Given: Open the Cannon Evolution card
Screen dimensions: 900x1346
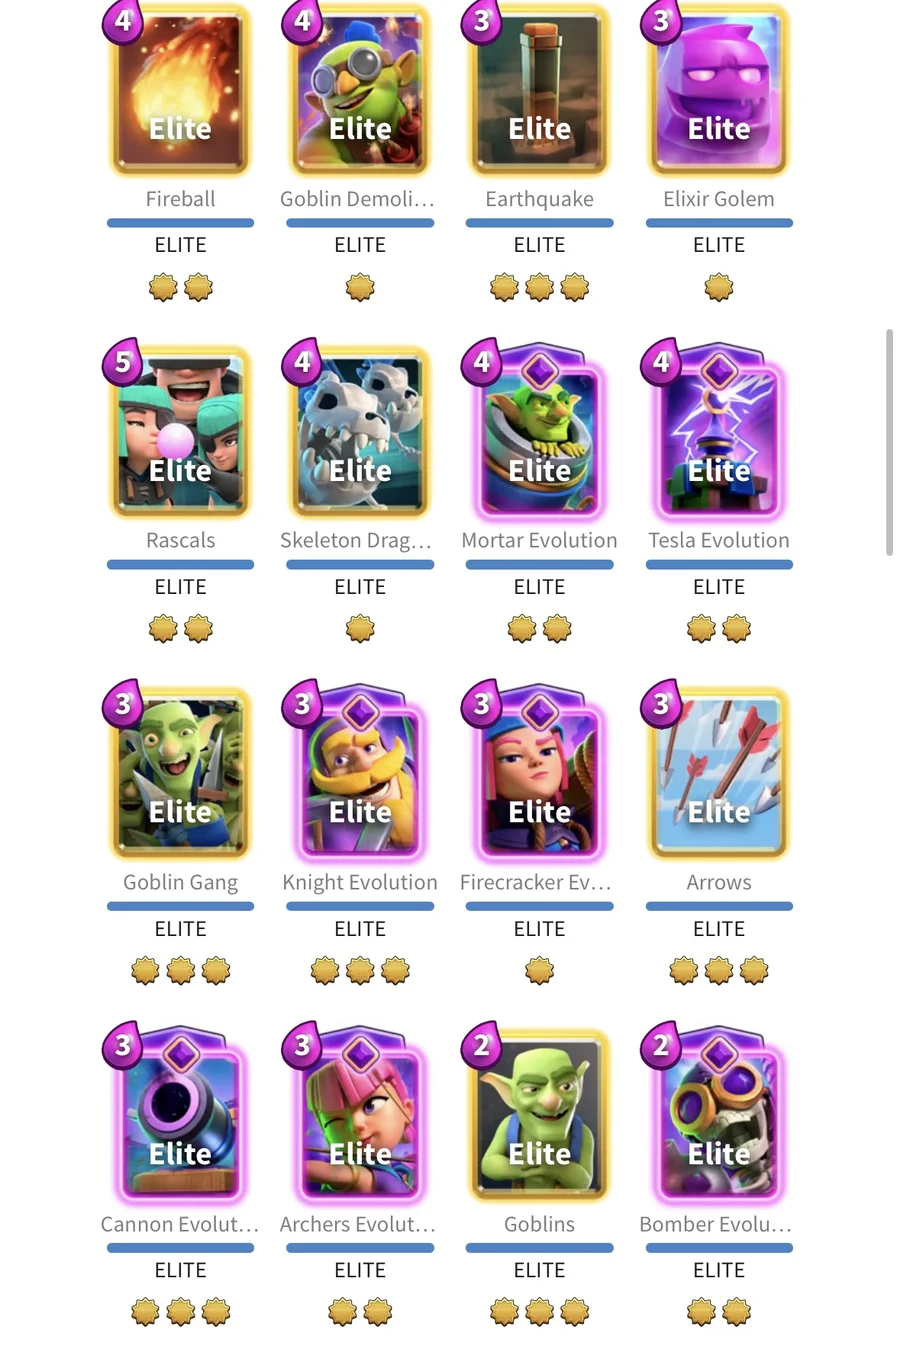Looking at the screenshot, I should [x=180, y=1114].
